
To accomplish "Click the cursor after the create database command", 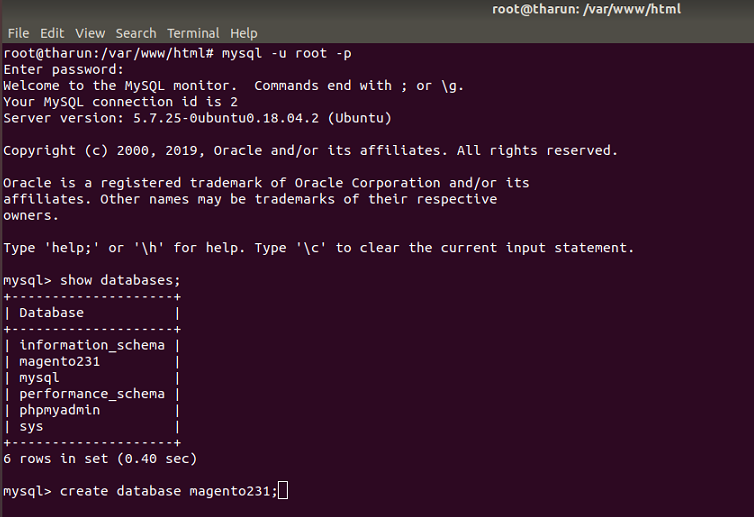I will [x=283, y=490].
